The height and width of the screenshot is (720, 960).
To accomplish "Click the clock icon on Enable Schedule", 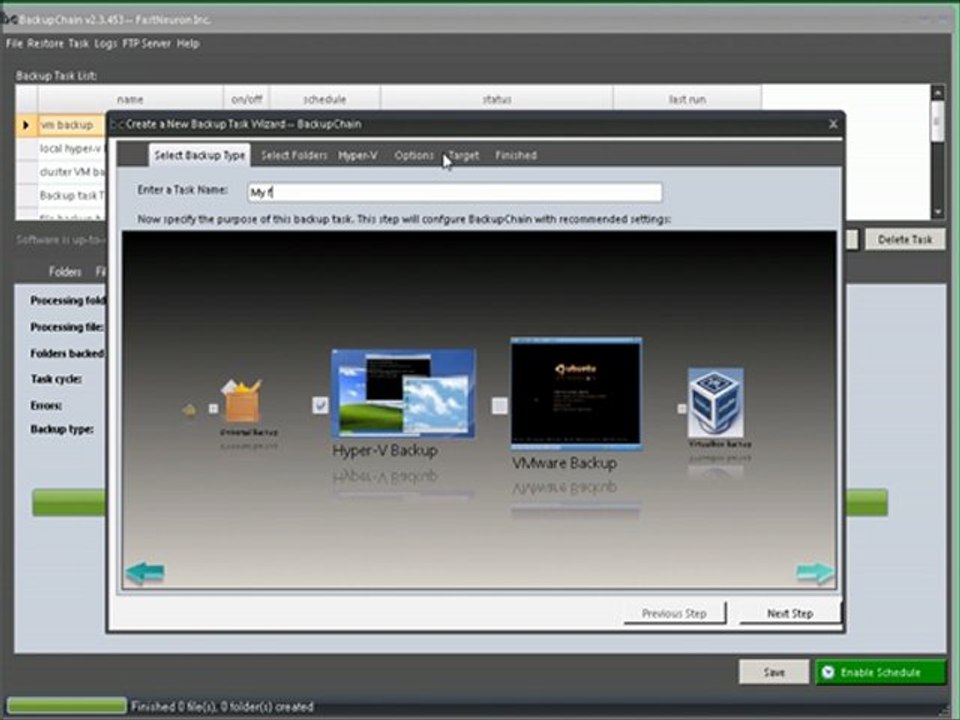I will [828, 672].
